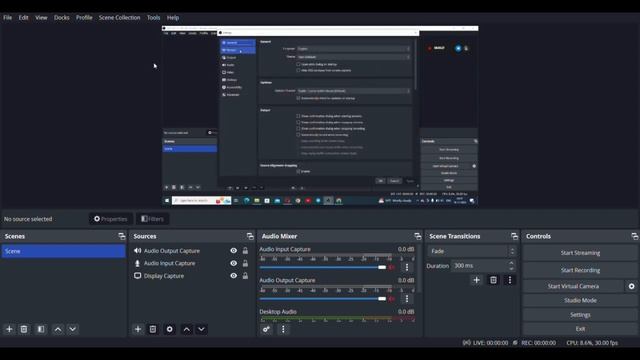Hide the Audio Input Capture source
640x360 pixels.
click(233, 263)
